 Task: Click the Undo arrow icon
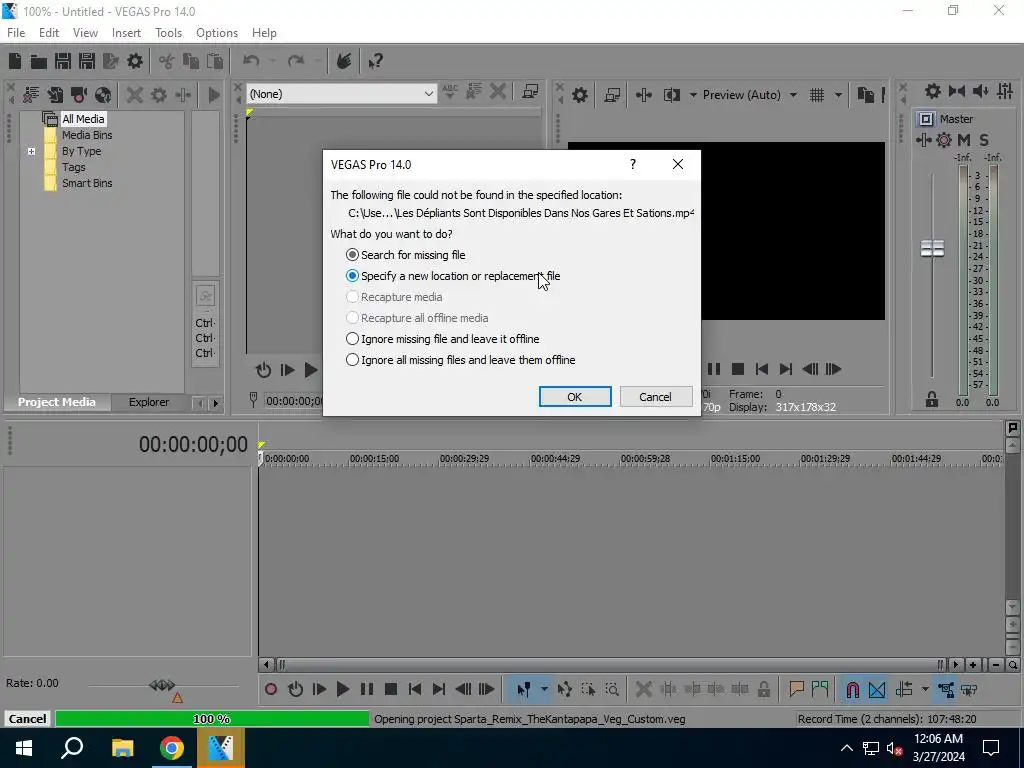pos(251,61)
